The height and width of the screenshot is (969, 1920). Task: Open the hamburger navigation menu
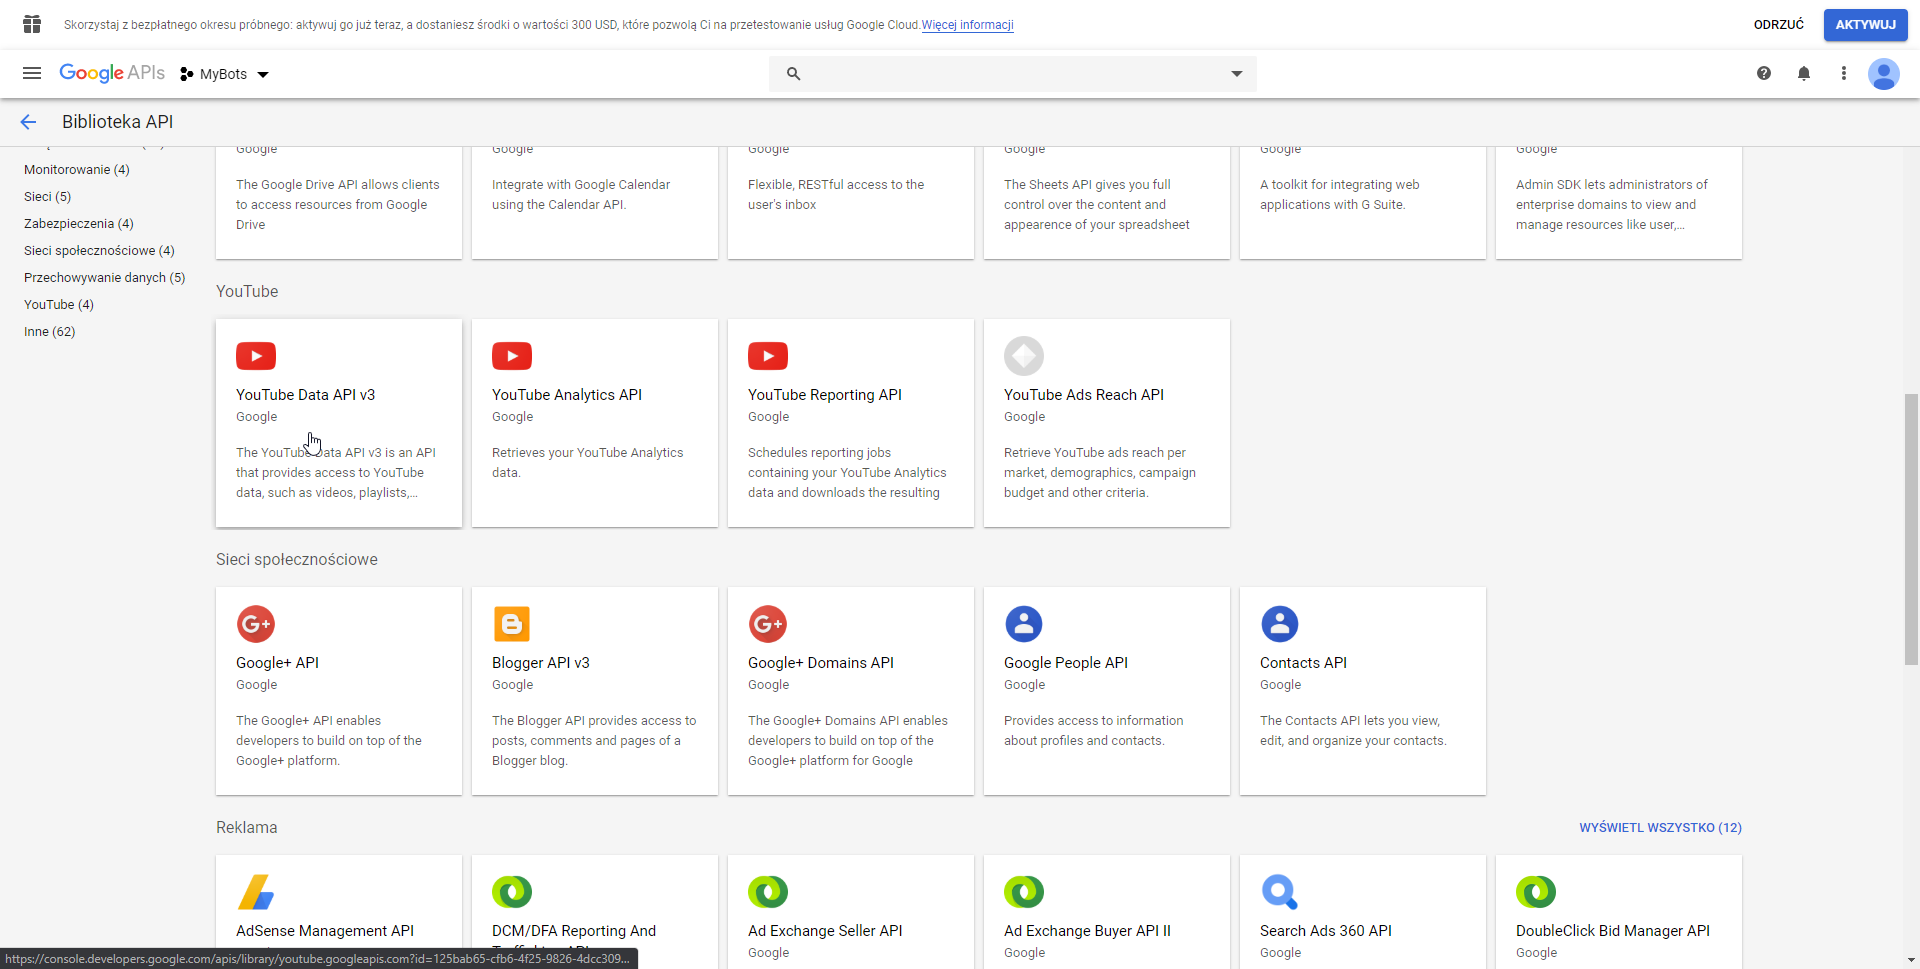pos(32,73)
